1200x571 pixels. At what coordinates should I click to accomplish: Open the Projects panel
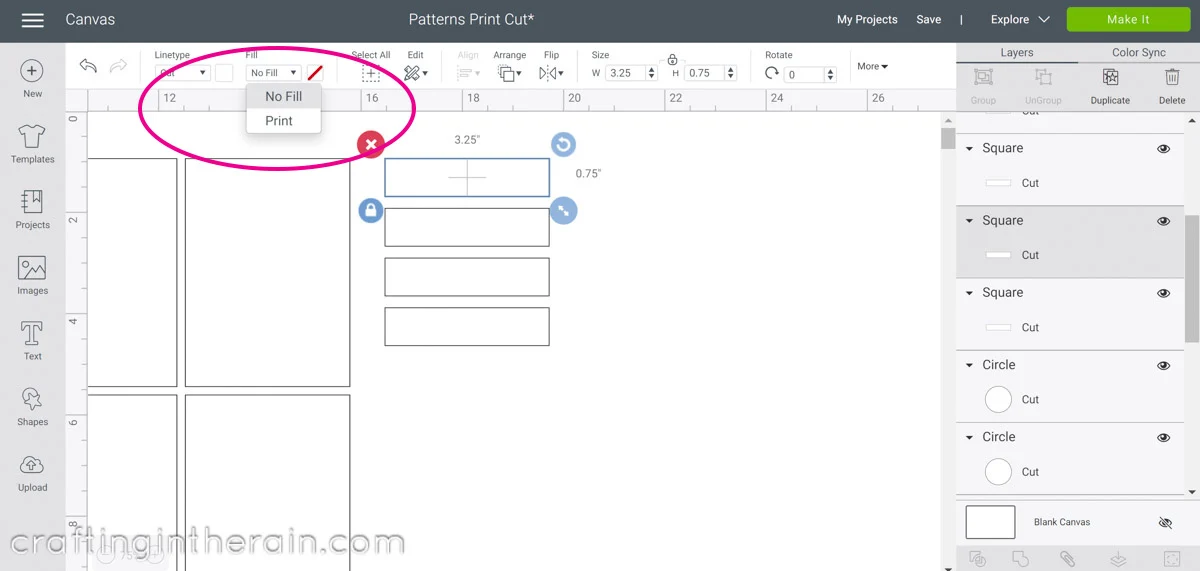32,210
